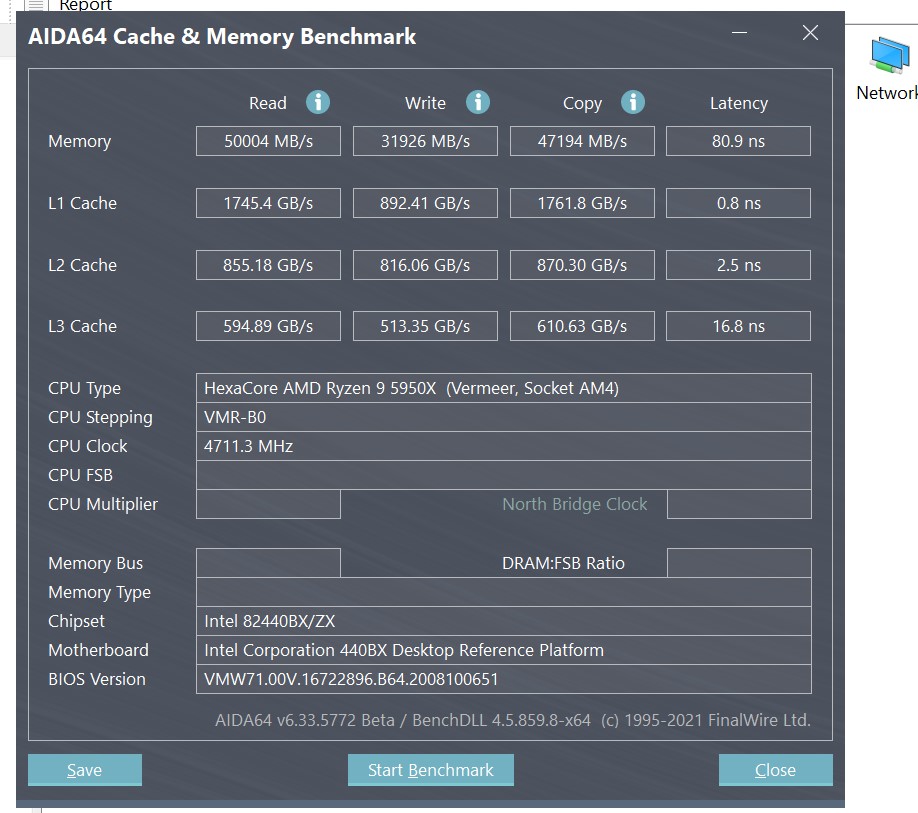918x813 pixels.
Task: Select L3 Cache Write 513.35 GB/s
Action: click(x=425, y=326)
